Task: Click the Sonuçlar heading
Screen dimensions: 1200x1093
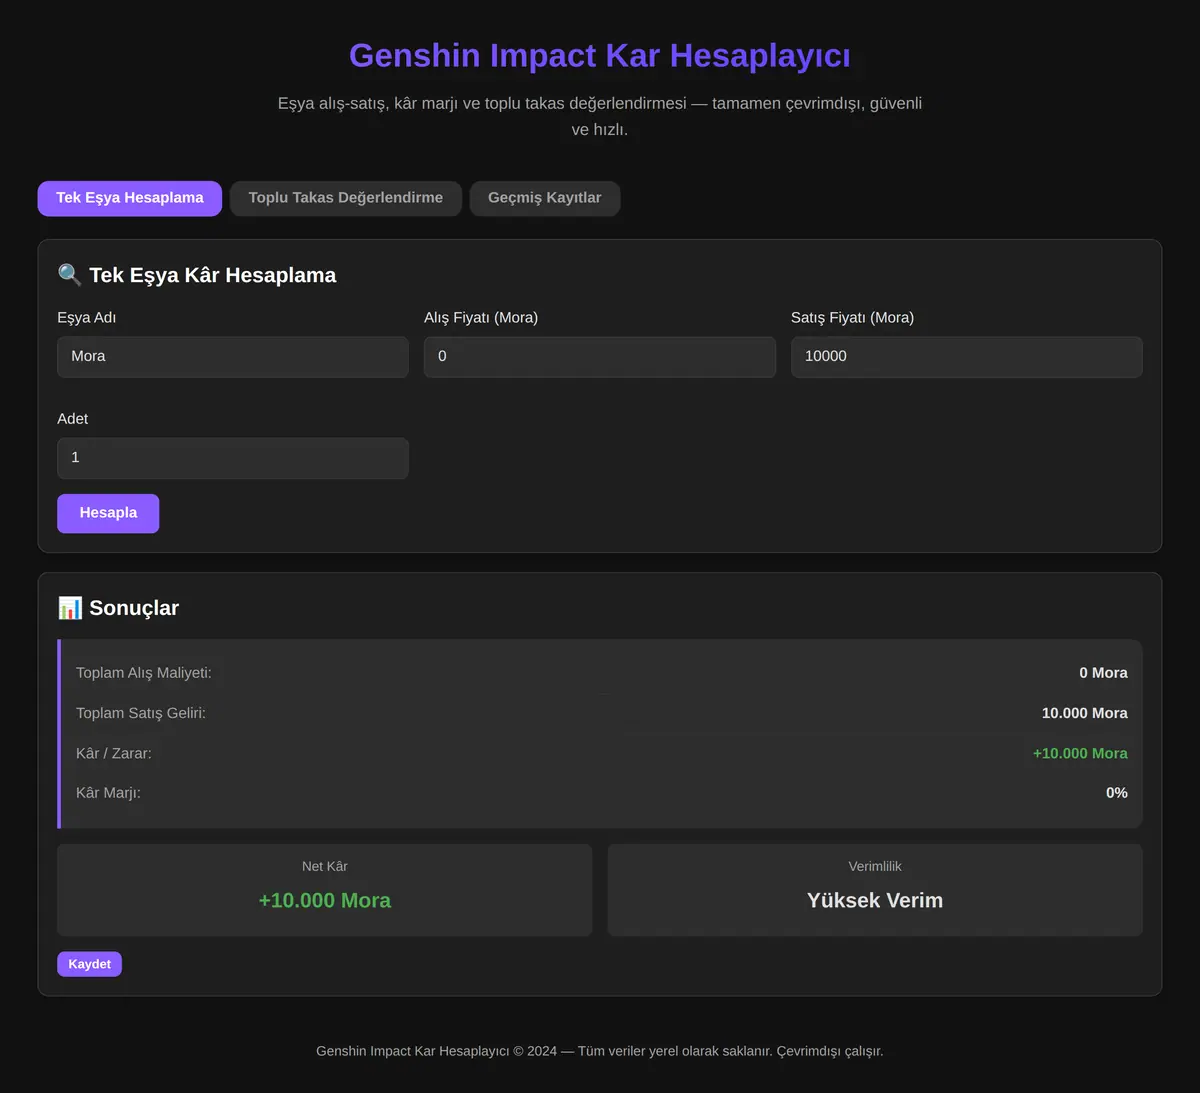Action: click(x=134, y=608)
